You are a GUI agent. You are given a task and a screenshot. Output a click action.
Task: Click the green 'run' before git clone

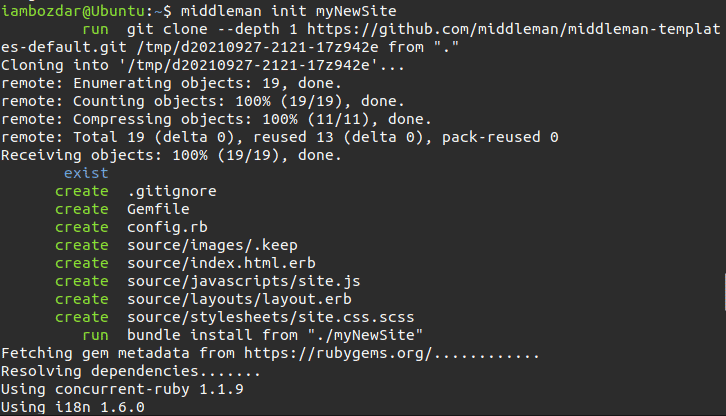tap(95, 30)
